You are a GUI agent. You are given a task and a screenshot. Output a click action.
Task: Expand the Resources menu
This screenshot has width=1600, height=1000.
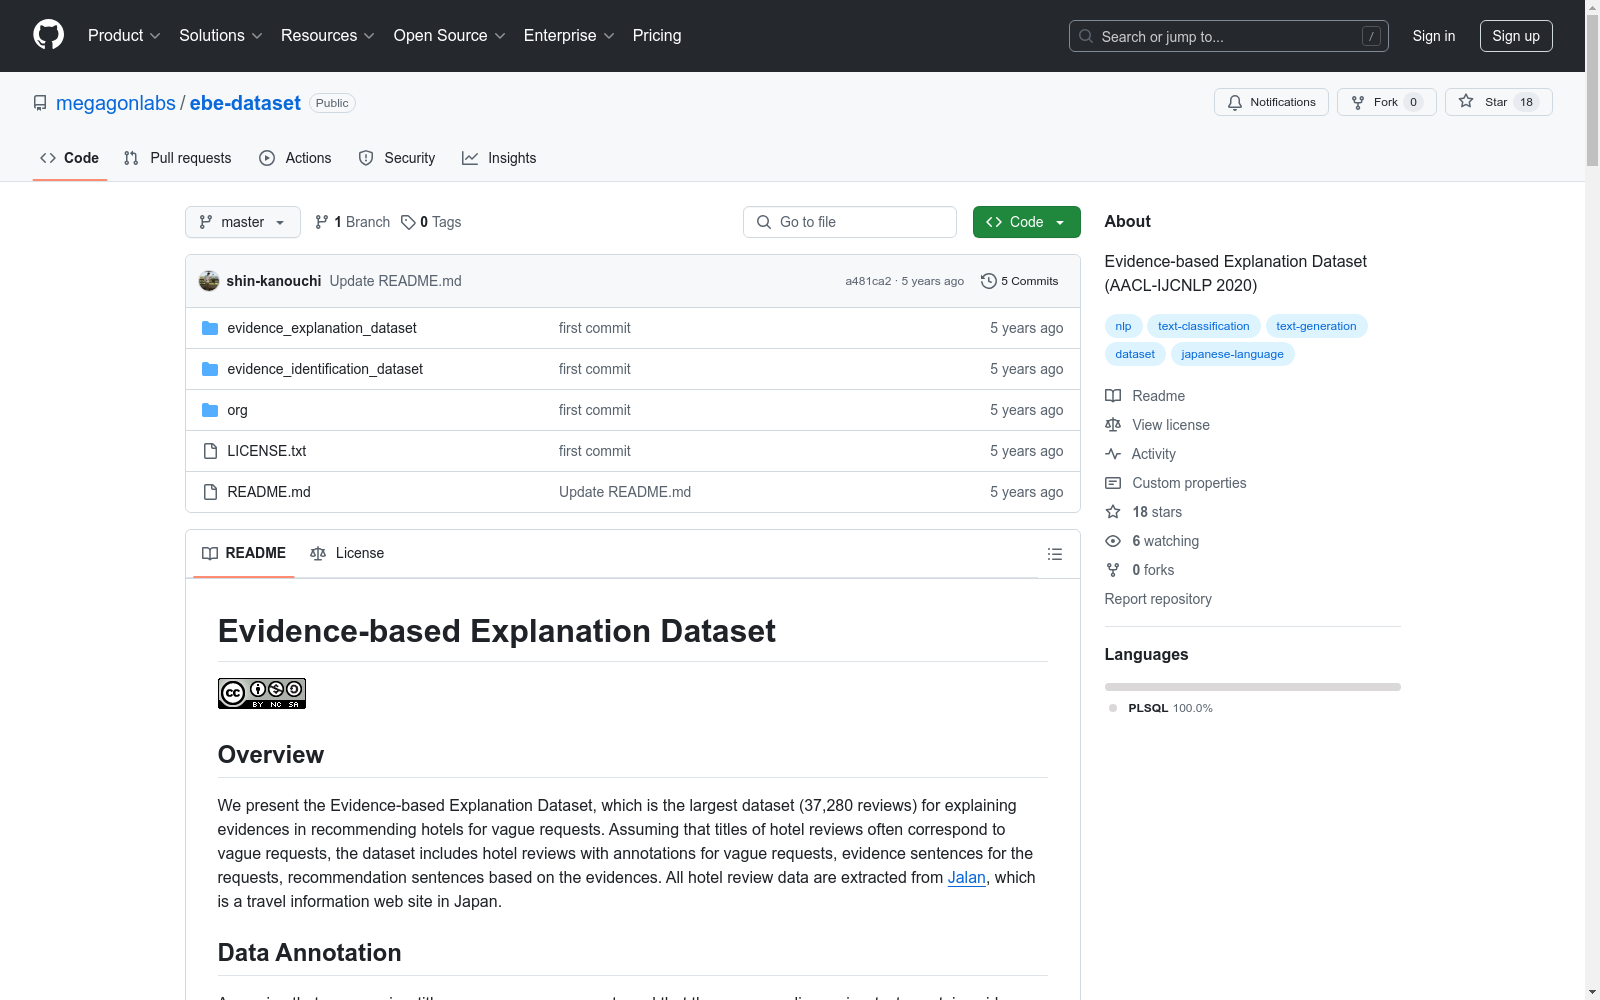[328, 36]
